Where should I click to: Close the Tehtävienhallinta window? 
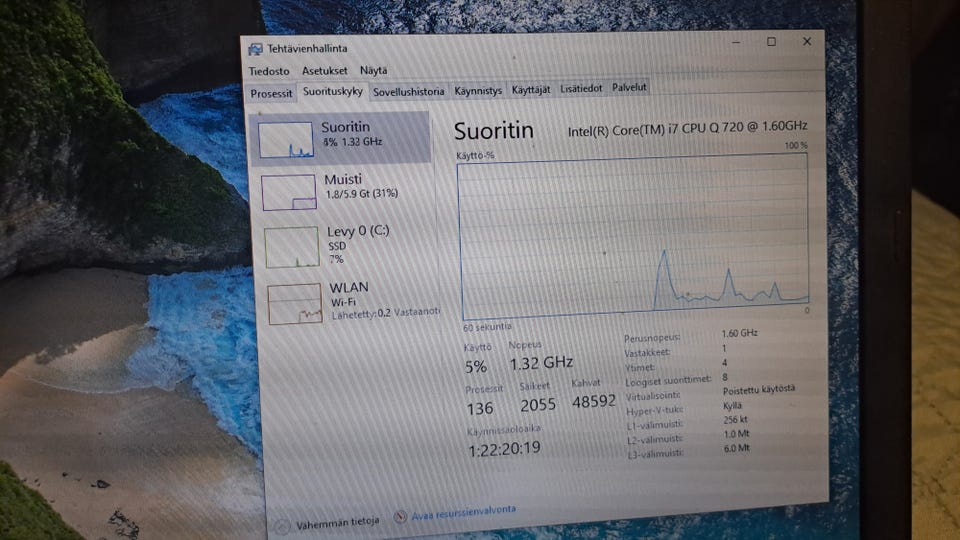(x=807, y=41)
